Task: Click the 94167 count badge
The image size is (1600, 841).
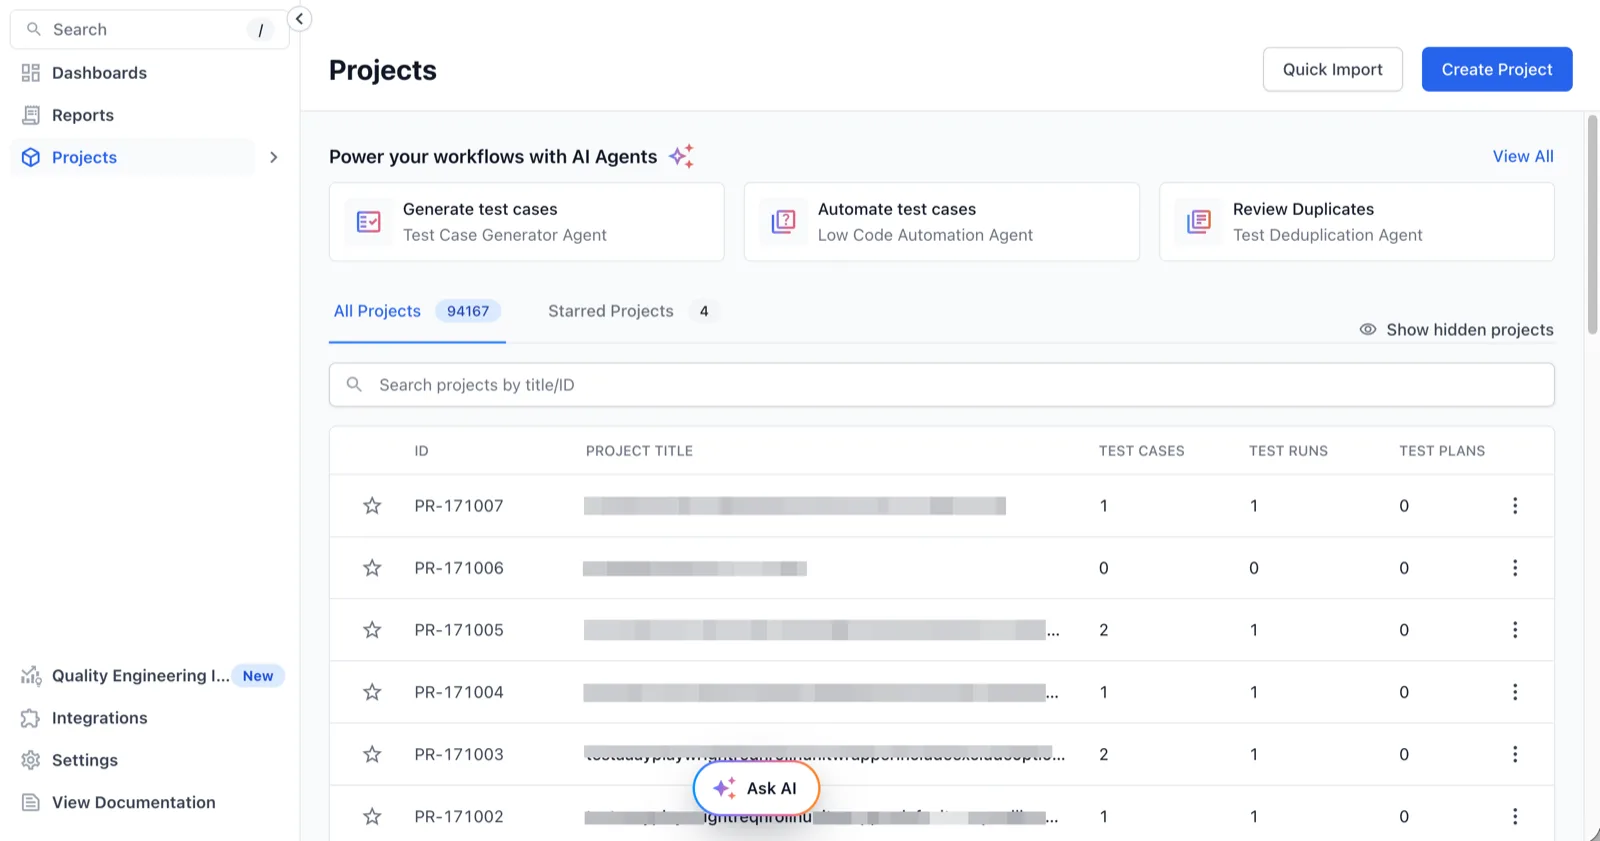Action: (x=468, y=311)
